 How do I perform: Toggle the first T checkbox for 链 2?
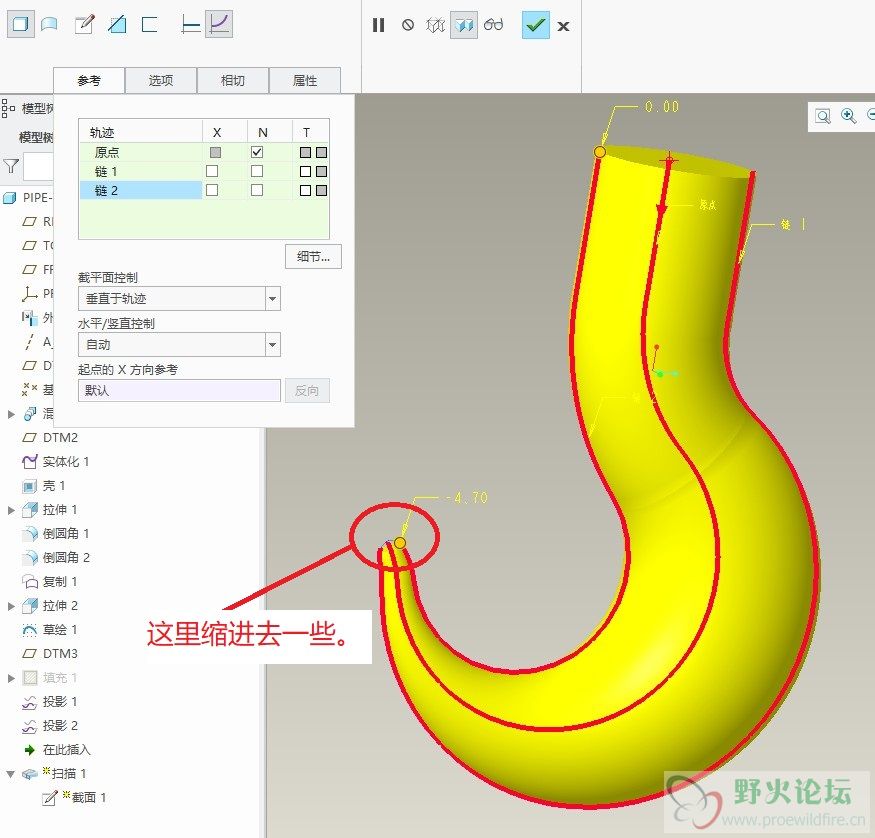click(x=305, y=190)
